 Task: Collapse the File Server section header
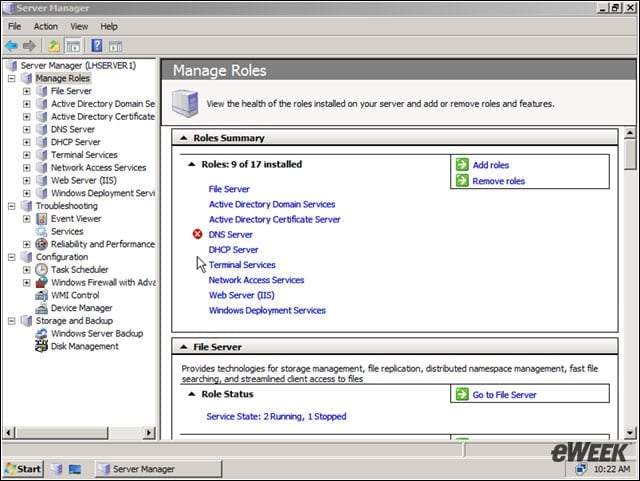point(184,347)
